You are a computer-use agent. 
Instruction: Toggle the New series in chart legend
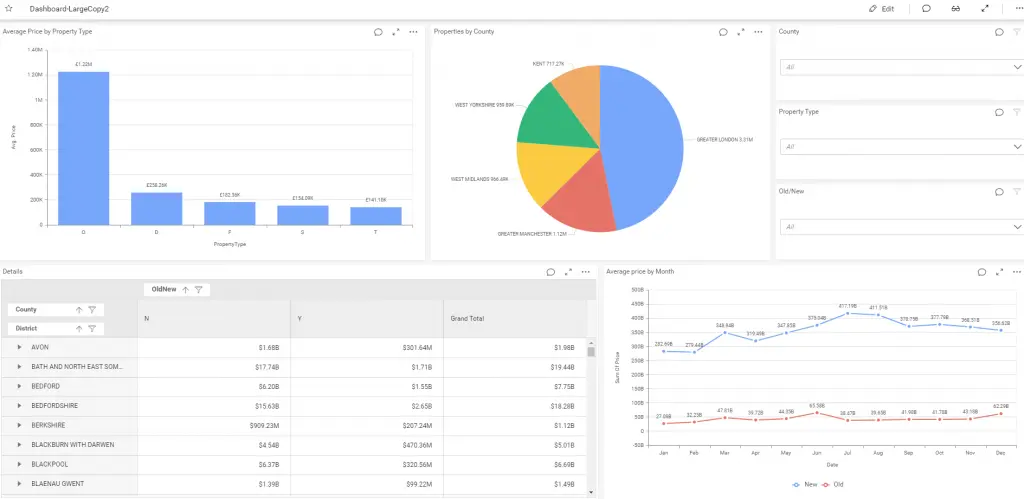coord(800,484)
